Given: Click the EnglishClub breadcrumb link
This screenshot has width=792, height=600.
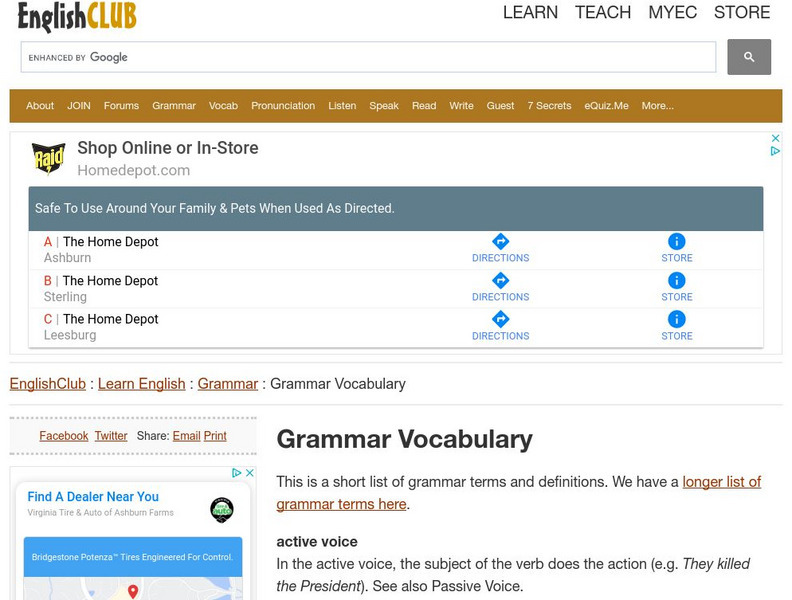Looking at the screenshot, I should click(47, 384).
